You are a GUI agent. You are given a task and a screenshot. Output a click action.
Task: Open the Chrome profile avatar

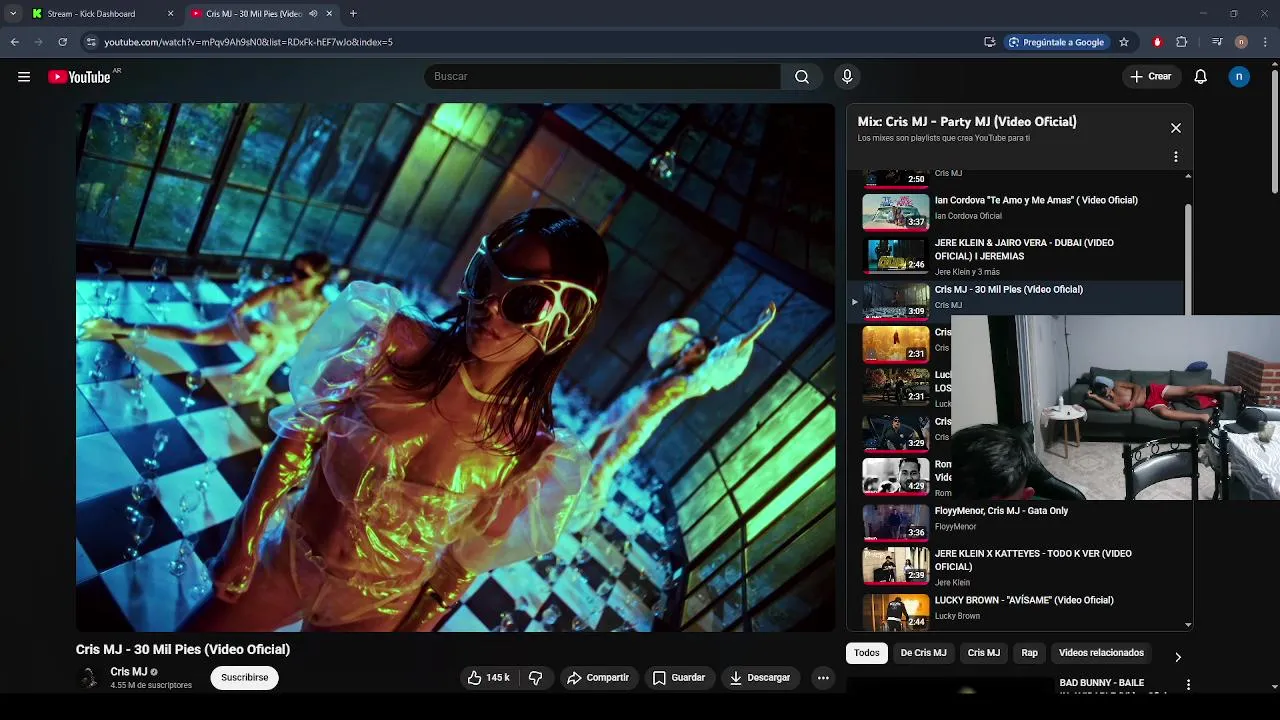[1241, 42]
